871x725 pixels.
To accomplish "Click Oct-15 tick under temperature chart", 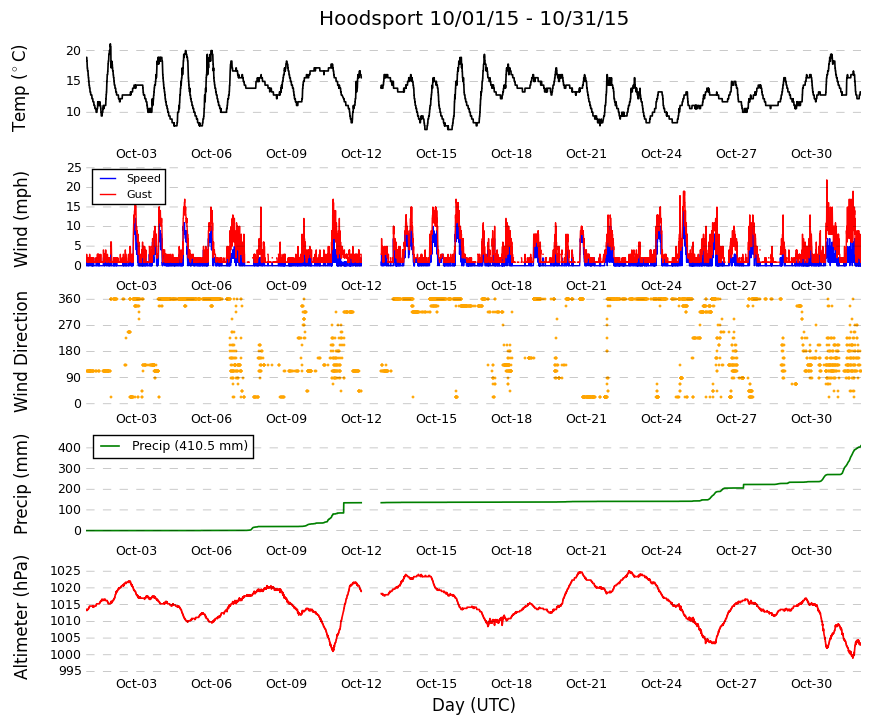I will click(x=436, y=154).
